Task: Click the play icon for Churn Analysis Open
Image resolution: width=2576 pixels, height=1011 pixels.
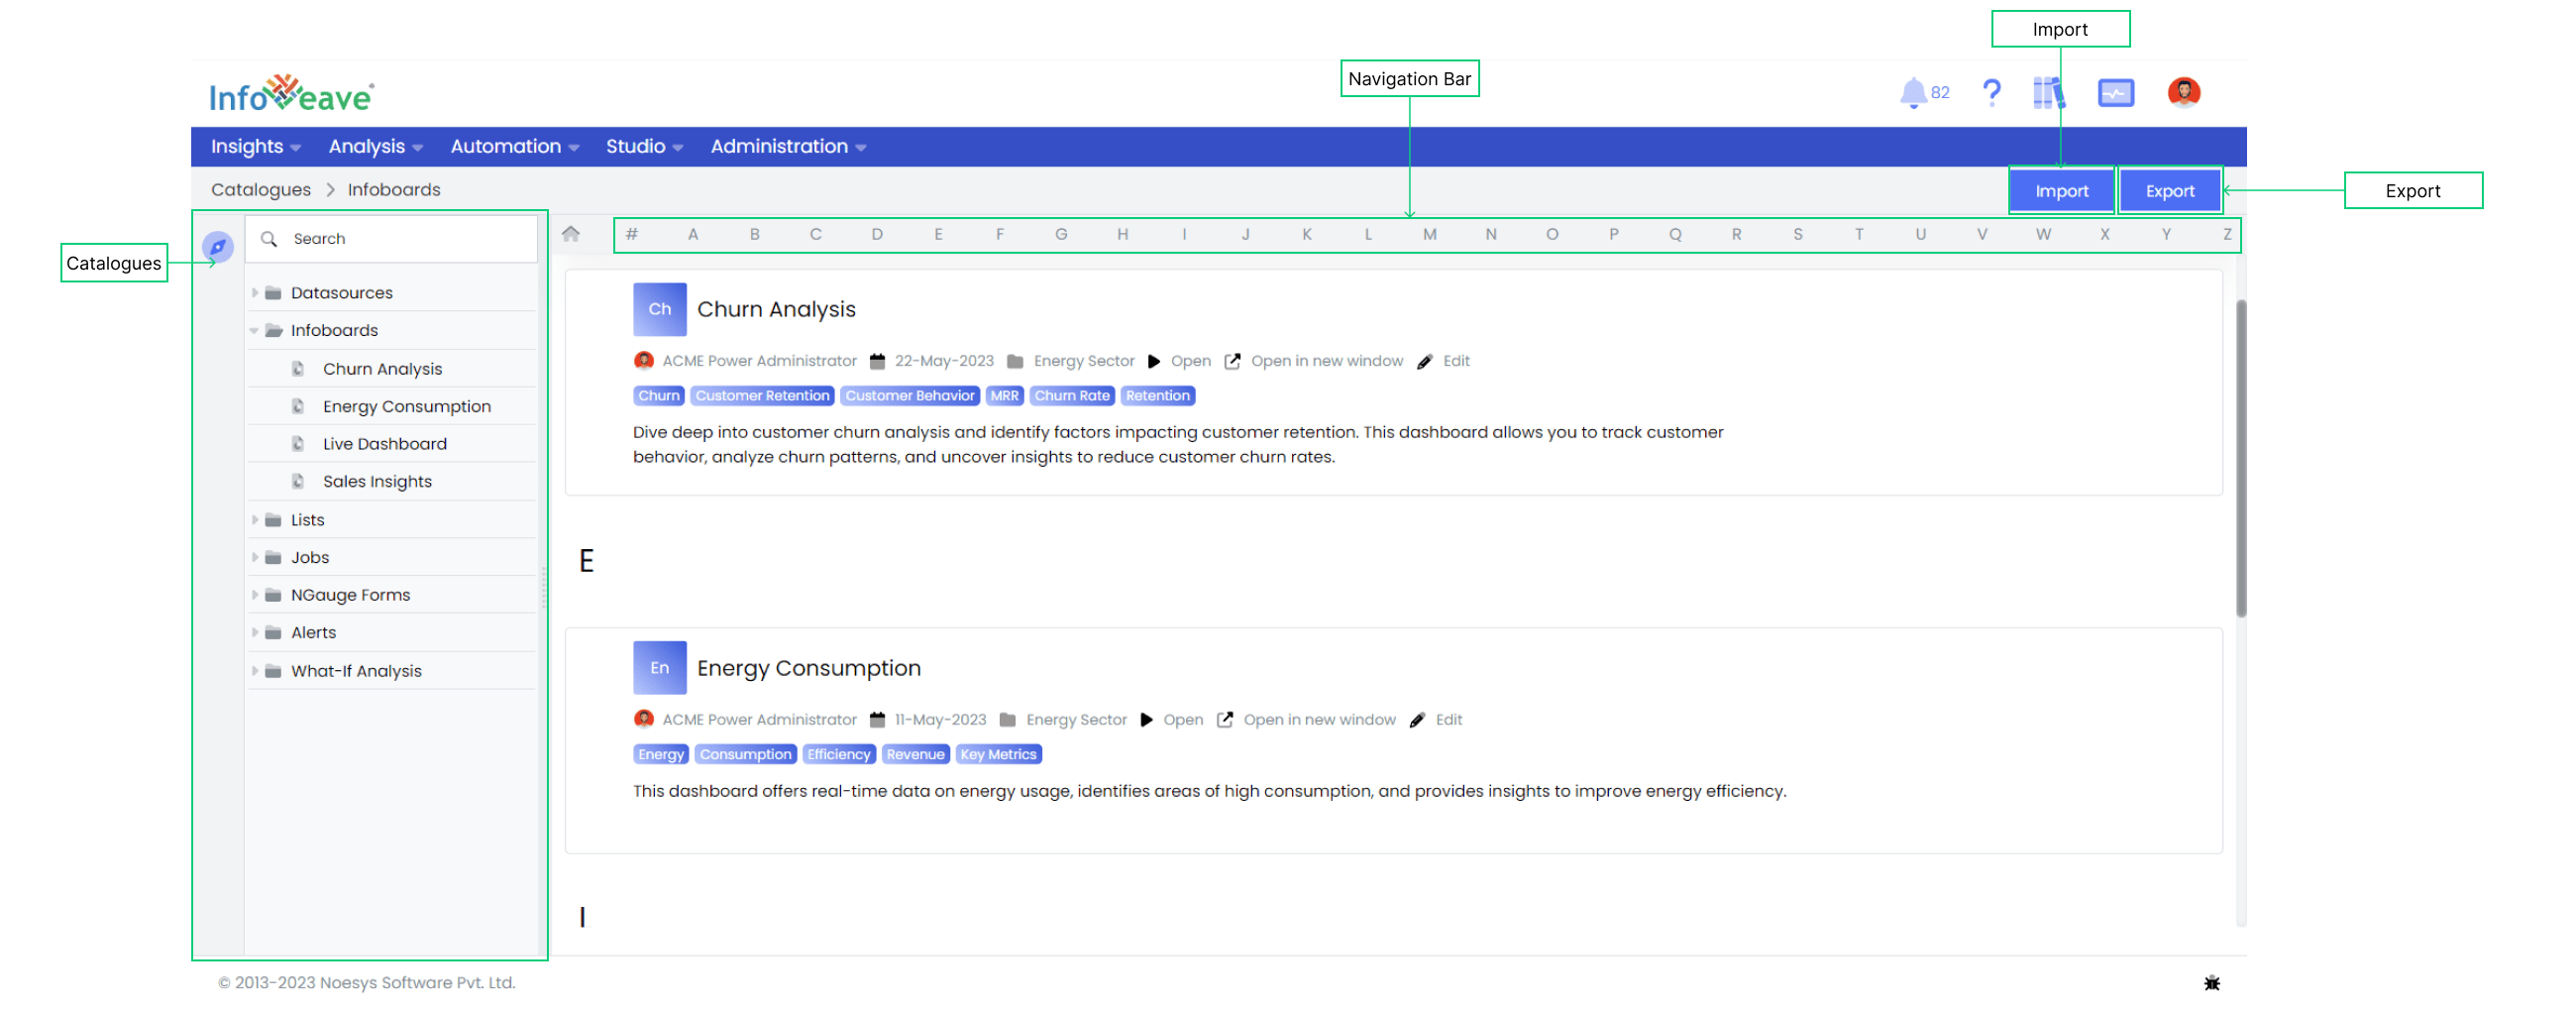Action: 1153,361
